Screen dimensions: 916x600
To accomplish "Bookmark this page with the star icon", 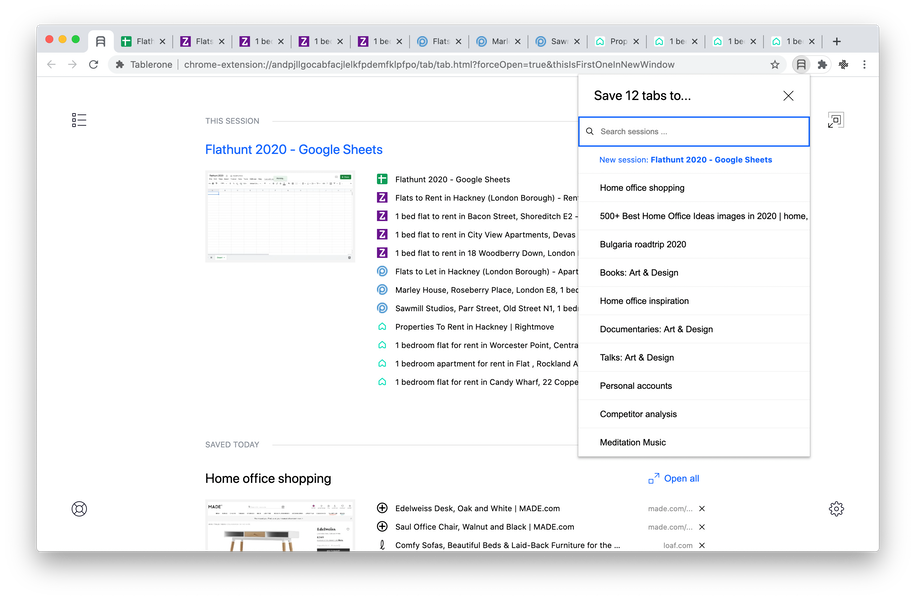I will pyautogui.click(x=775, y=64).
